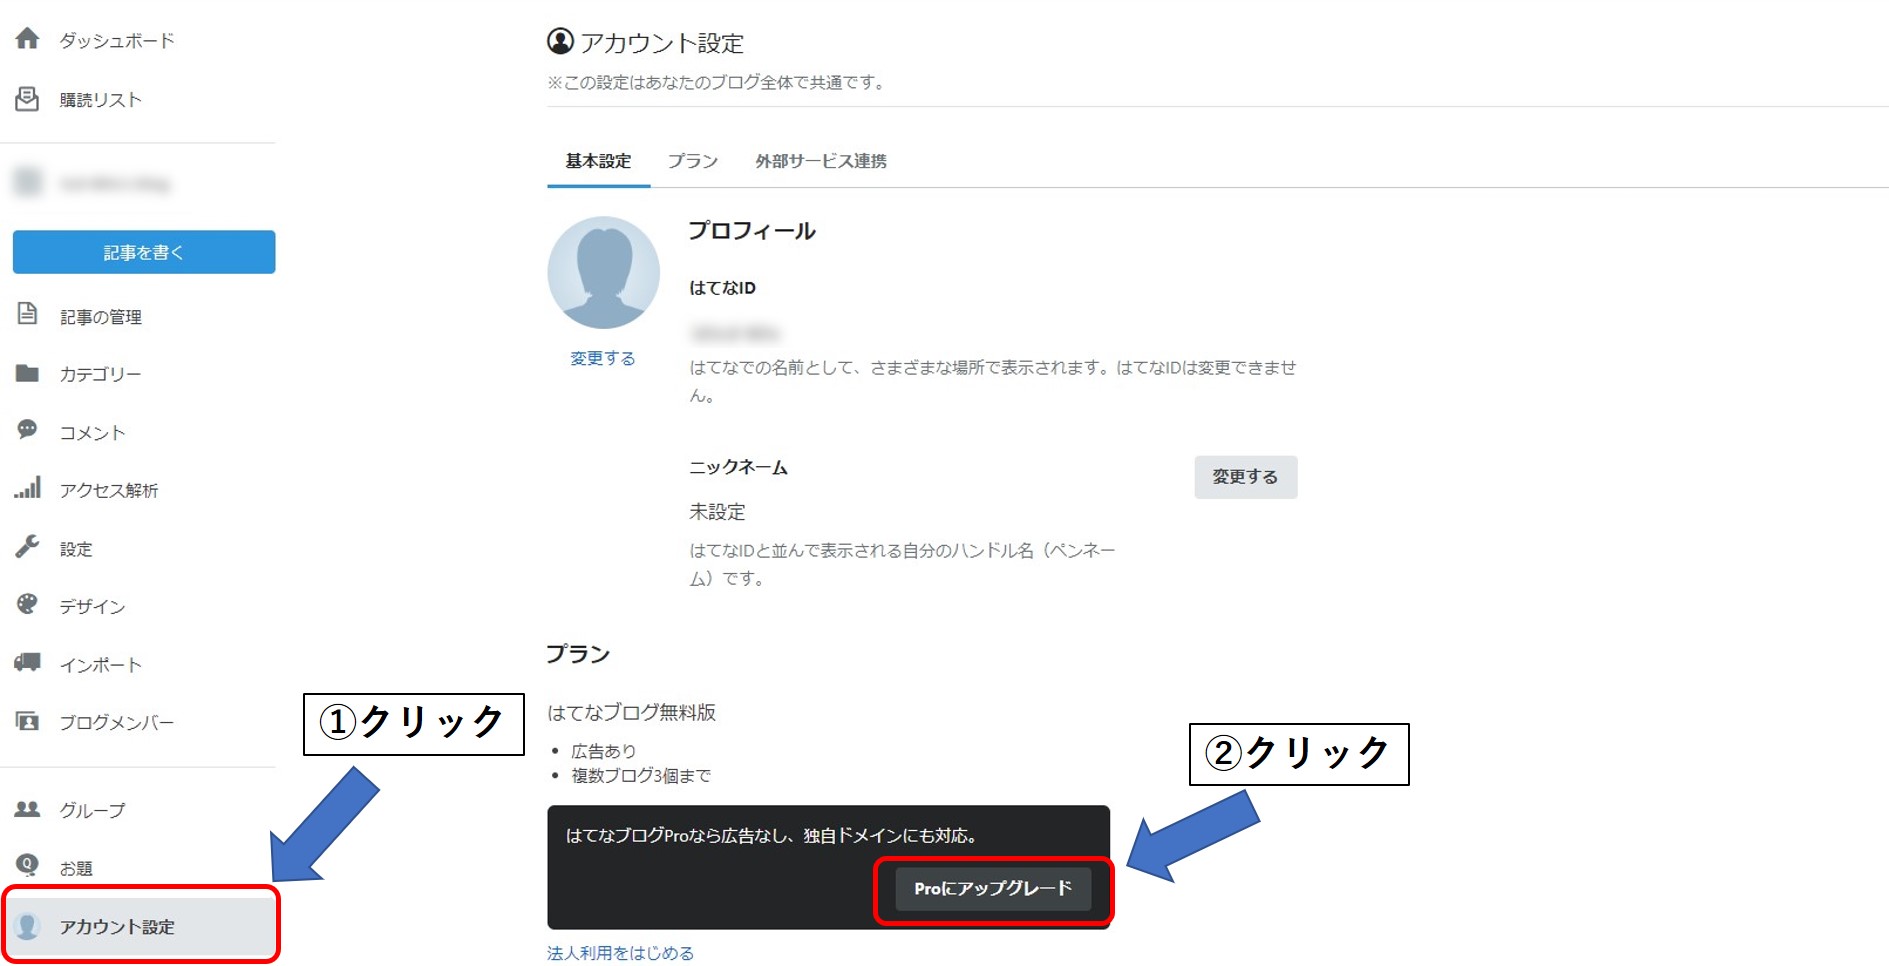Click the article management document icon
The width and height of the screenshot is (1889, 966).
coord(27,315)
